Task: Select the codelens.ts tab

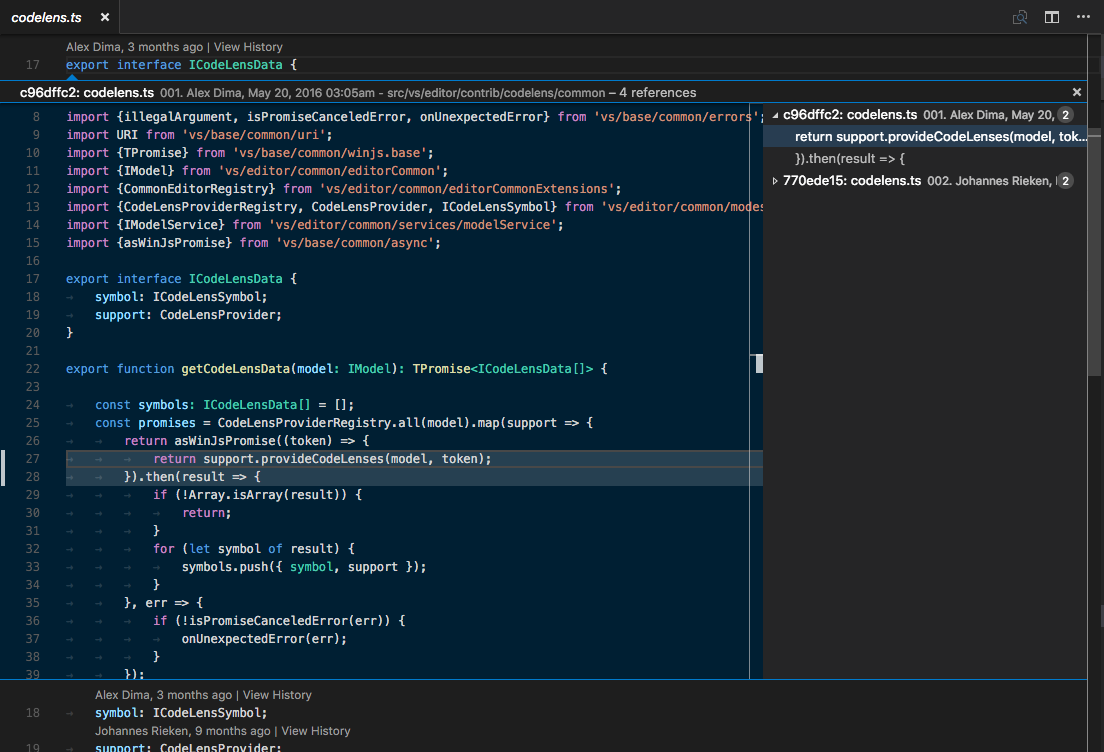Action: [47, 18]
